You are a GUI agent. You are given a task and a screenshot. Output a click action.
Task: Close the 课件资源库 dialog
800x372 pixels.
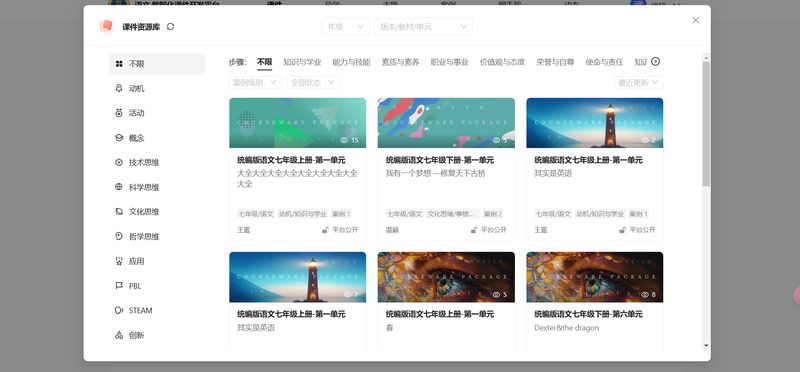[695, 20]
